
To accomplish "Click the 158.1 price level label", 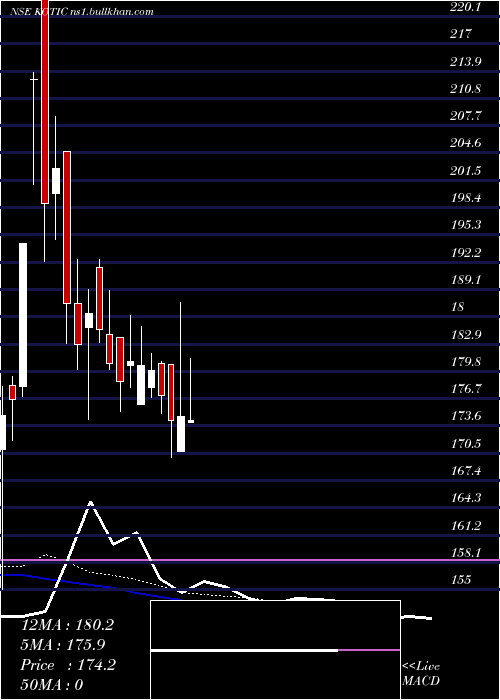I will [465, 553].
